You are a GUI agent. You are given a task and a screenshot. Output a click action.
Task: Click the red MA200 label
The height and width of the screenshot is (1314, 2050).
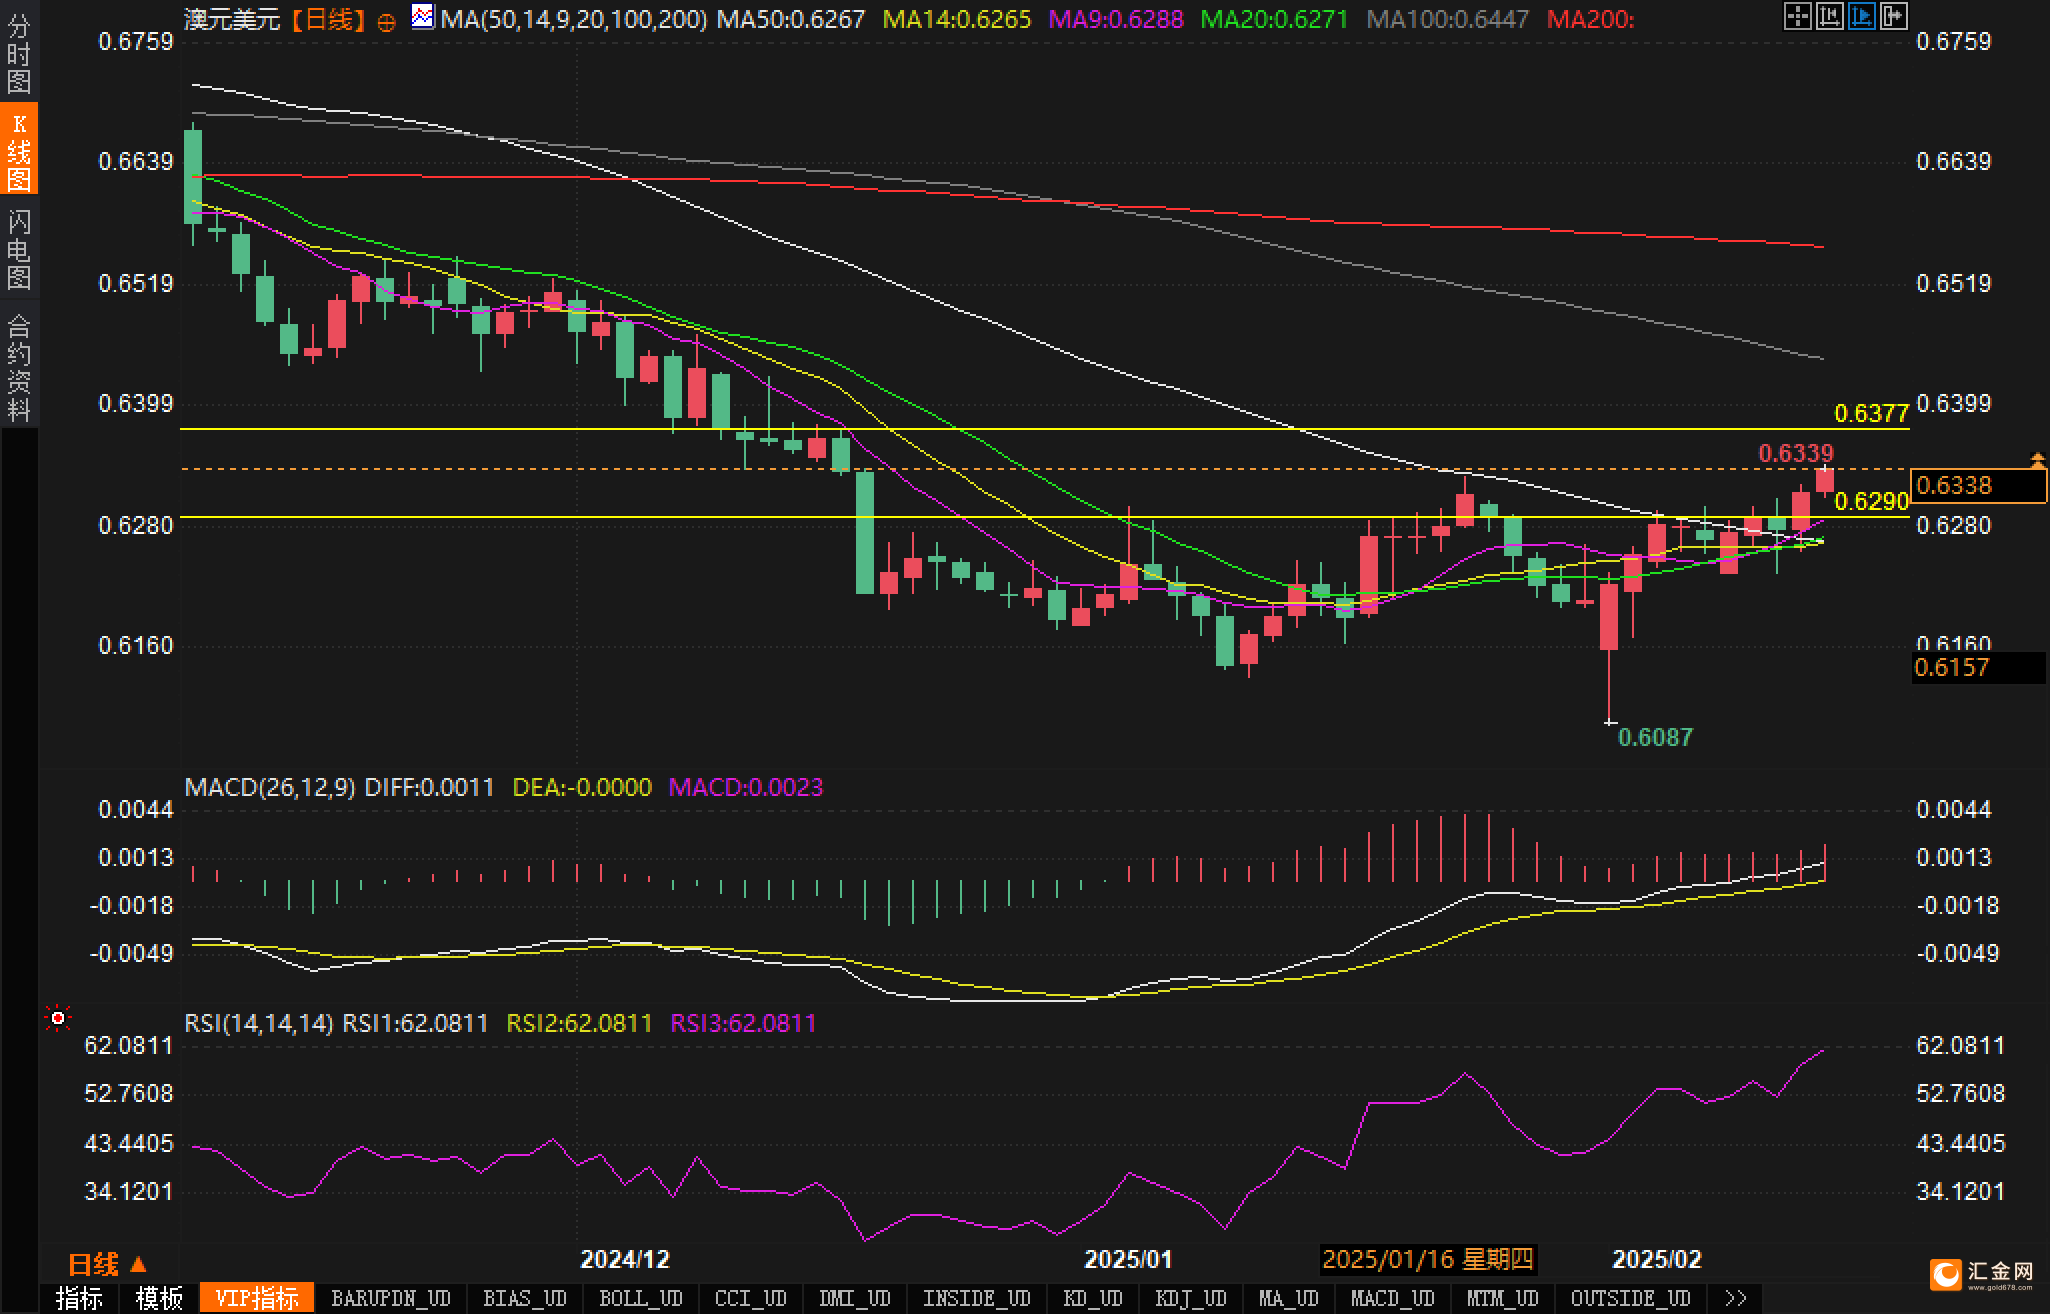pos(1591,19)
